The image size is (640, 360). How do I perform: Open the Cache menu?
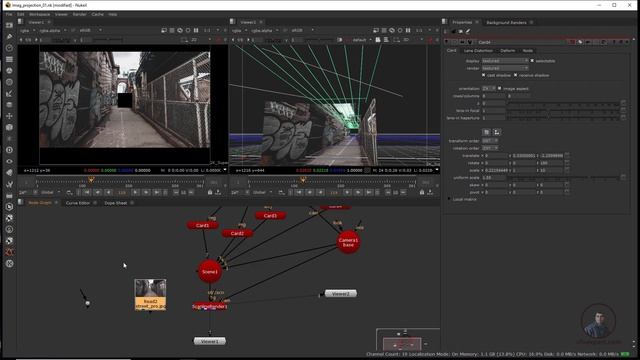(x=98, y=14)
